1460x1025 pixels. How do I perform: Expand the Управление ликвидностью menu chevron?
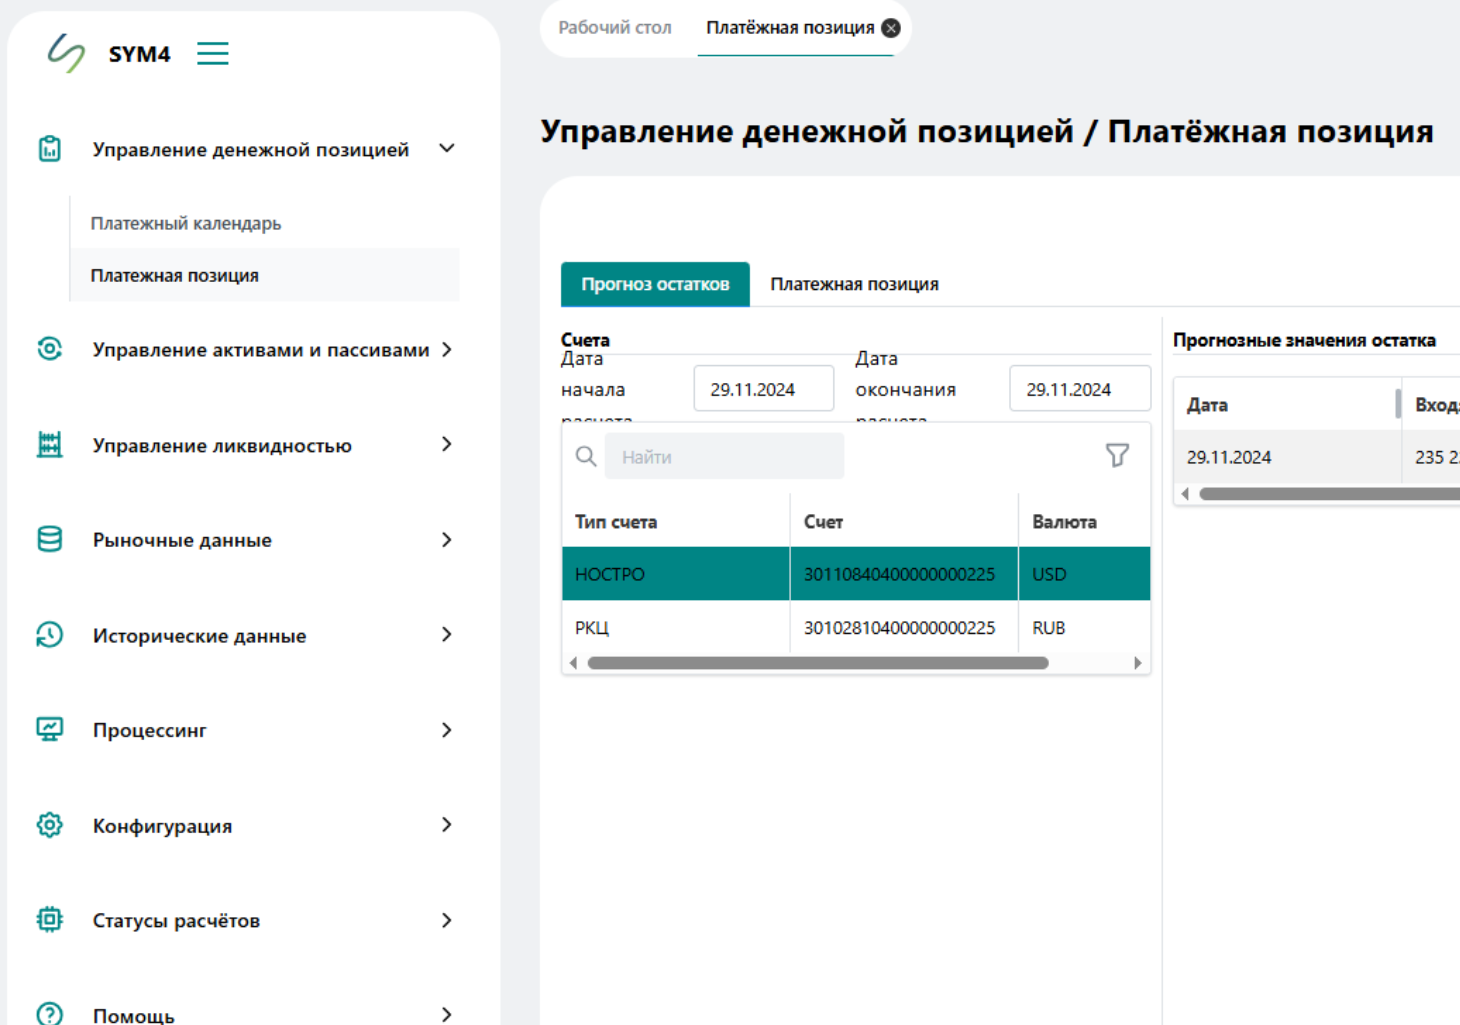(447, 444)
